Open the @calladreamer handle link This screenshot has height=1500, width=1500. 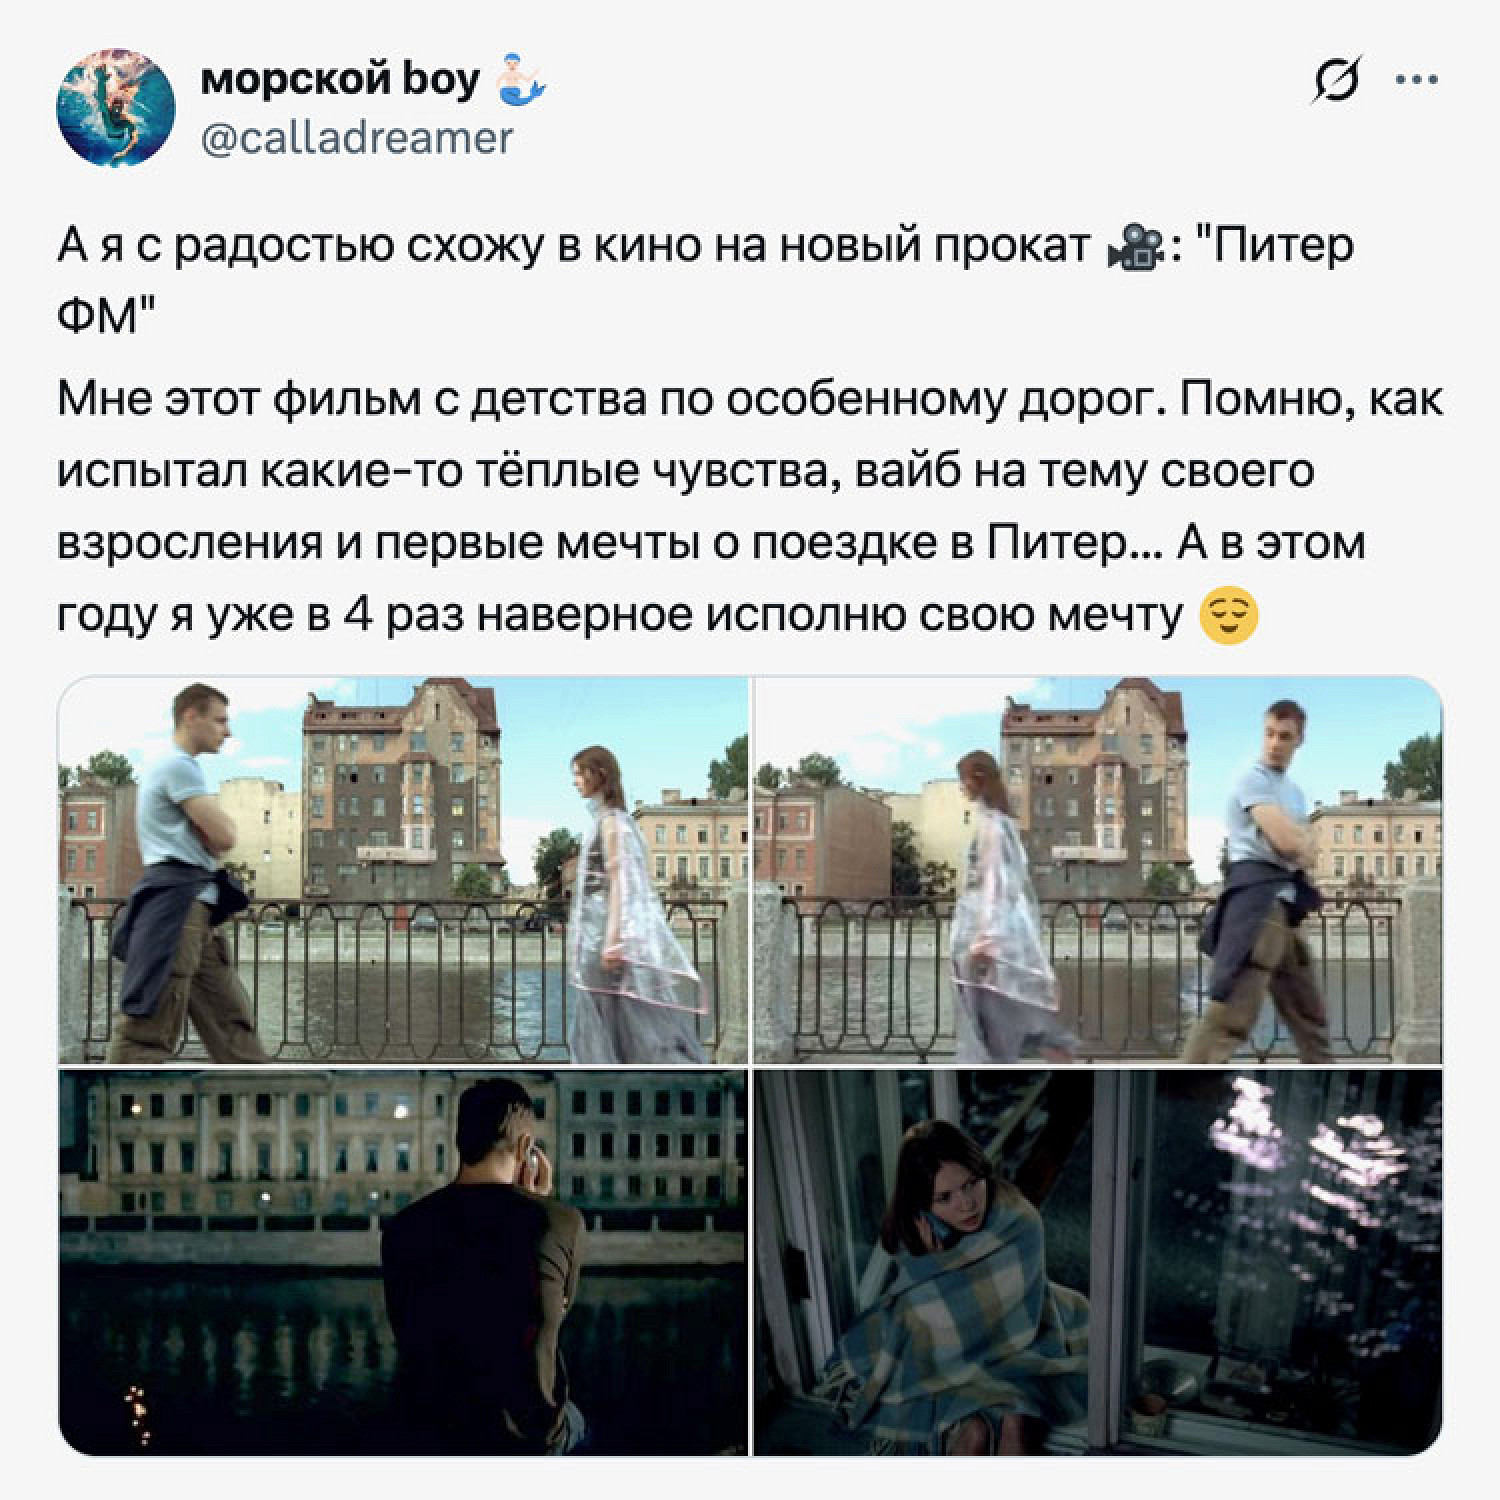point(357,137)
